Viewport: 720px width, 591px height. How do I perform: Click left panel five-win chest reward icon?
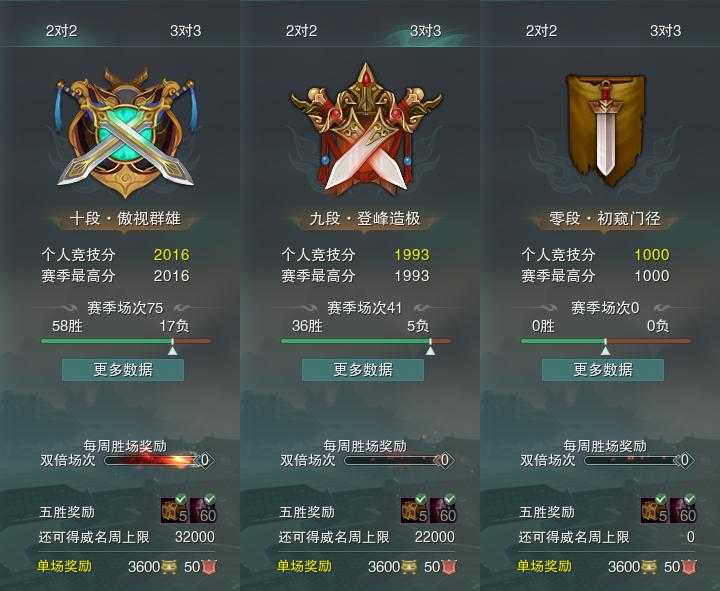pos(174,510)
